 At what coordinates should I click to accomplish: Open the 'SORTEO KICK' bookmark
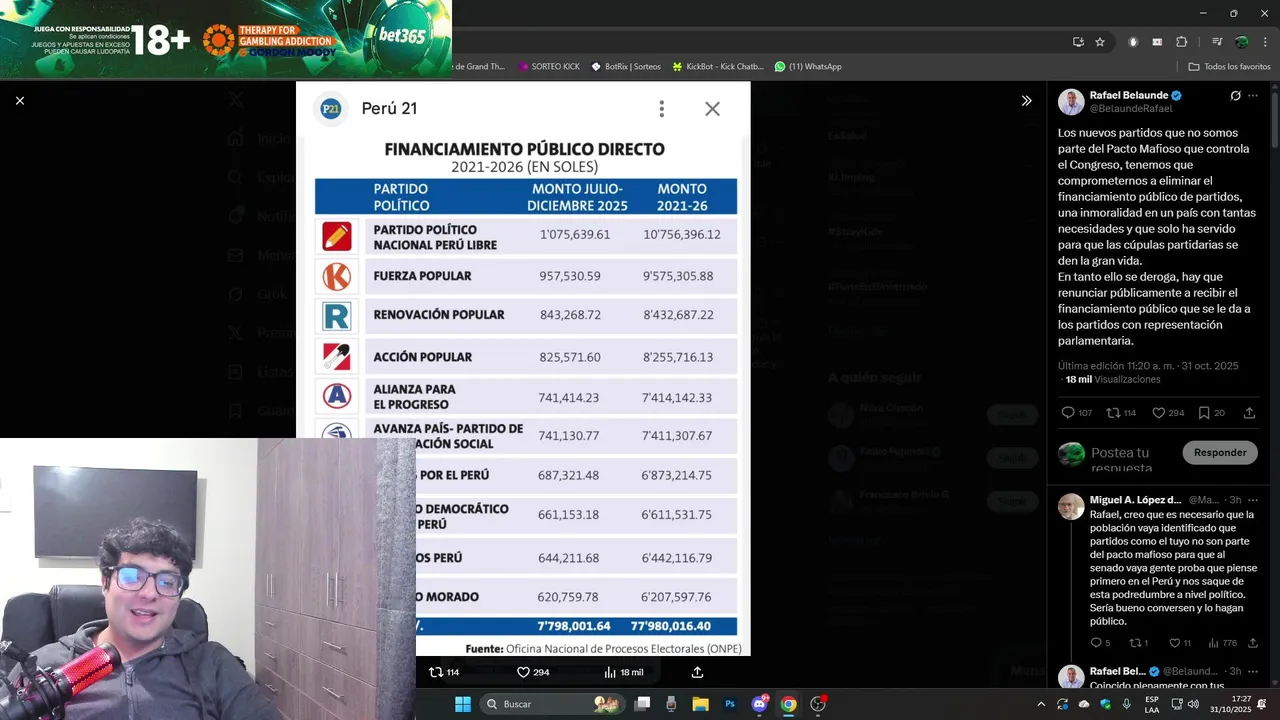pos(549,67)
